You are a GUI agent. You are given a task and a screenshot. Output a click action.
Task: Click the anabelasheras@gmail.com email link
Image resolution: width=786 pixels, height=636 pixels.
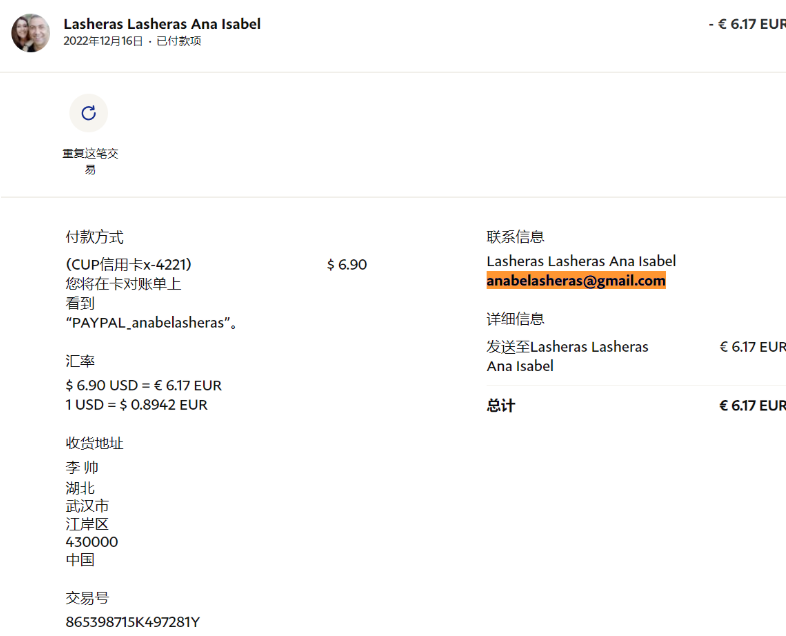pos(576,281)
